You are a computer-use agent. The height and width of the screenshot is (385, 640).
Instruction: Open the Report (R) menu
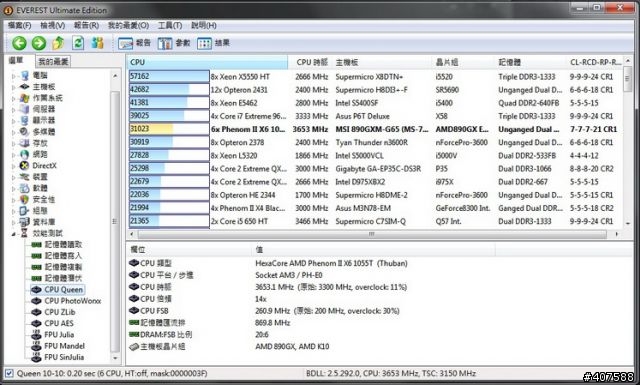point(86,25)
